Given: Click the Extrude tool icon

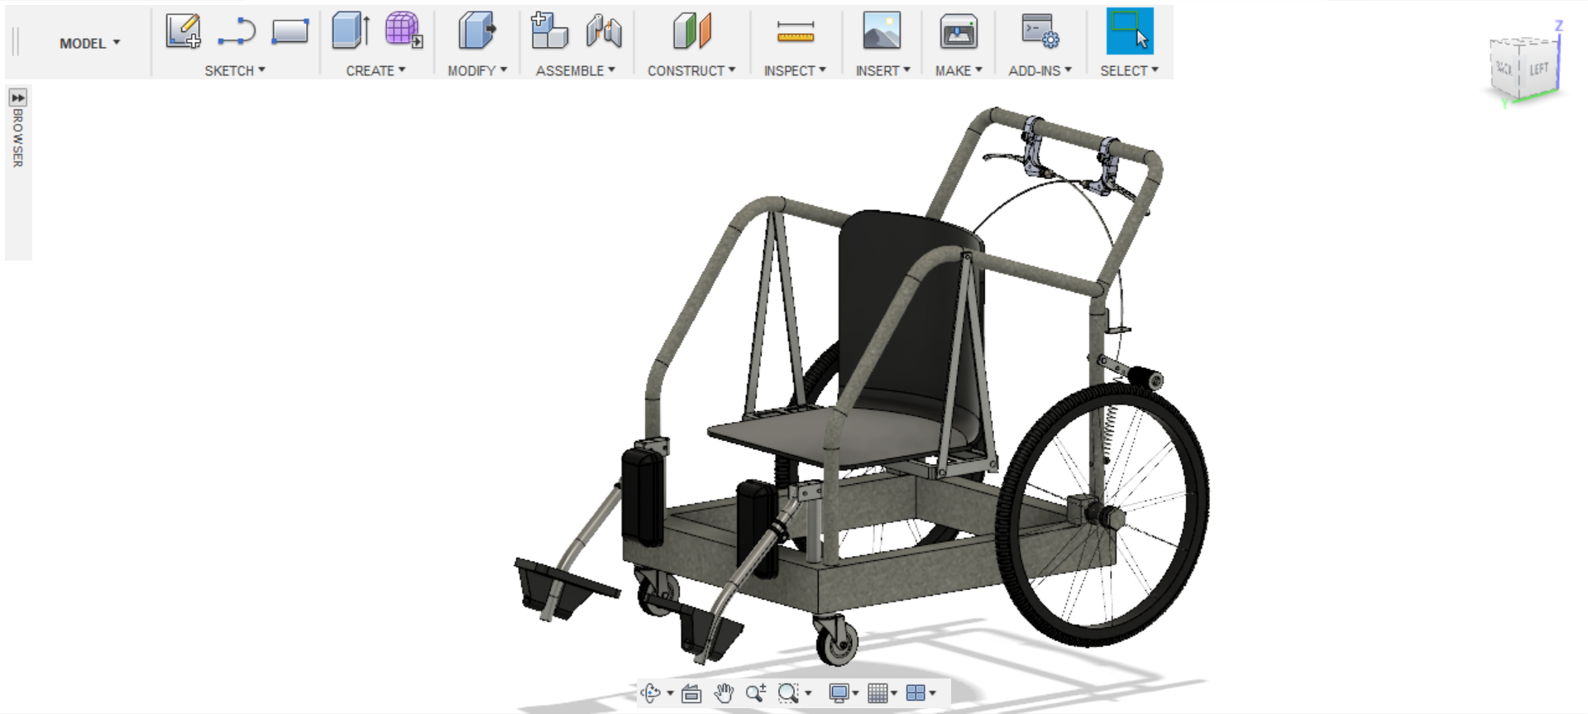Looking at the screenshot, I should [x=350, y=31].
